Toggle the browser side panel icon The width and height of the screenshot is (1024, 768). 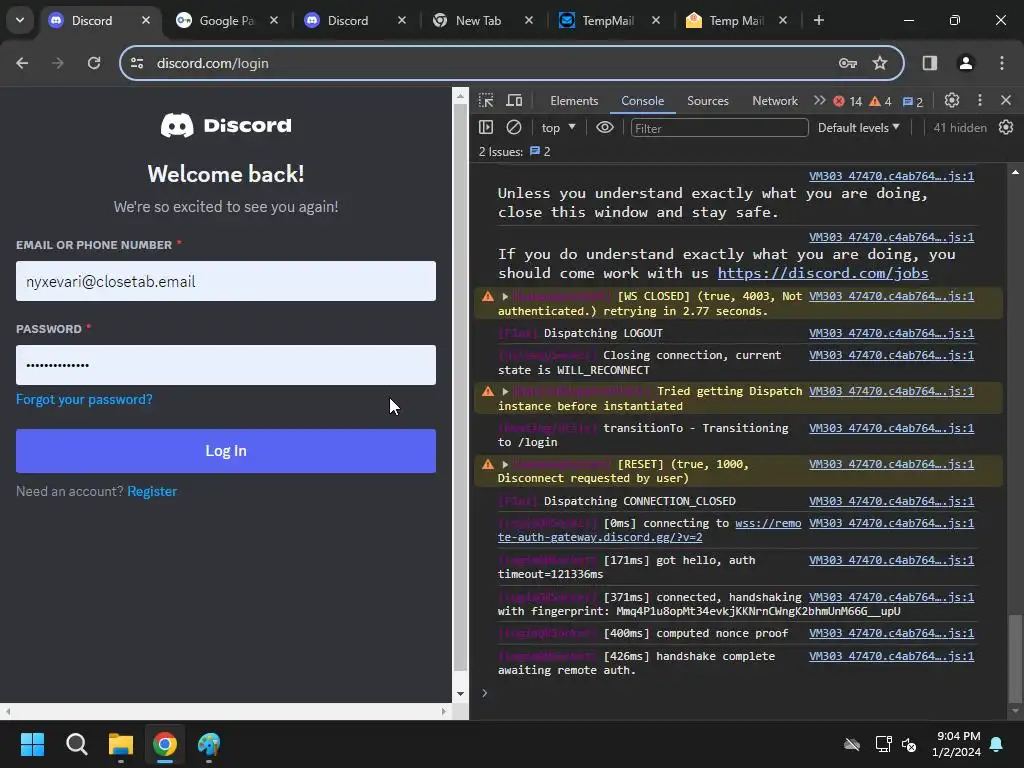click(x=929, y=63)
